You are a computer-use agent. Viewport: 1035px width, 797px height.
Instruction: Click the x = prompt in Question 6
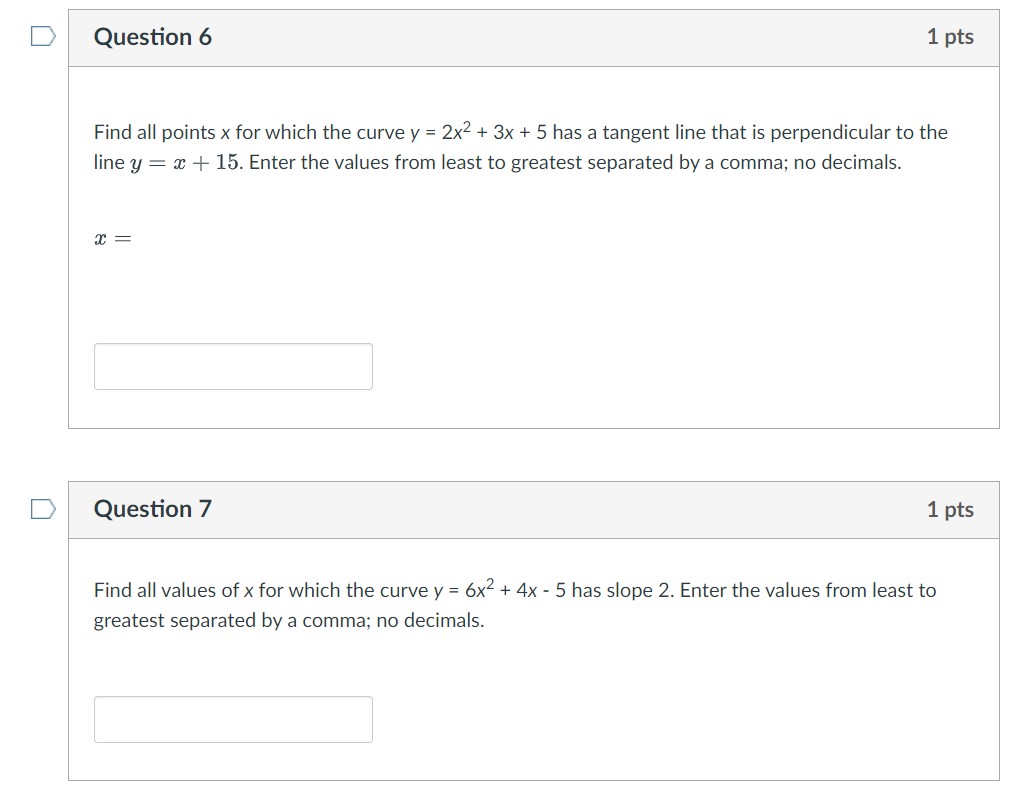110,237
